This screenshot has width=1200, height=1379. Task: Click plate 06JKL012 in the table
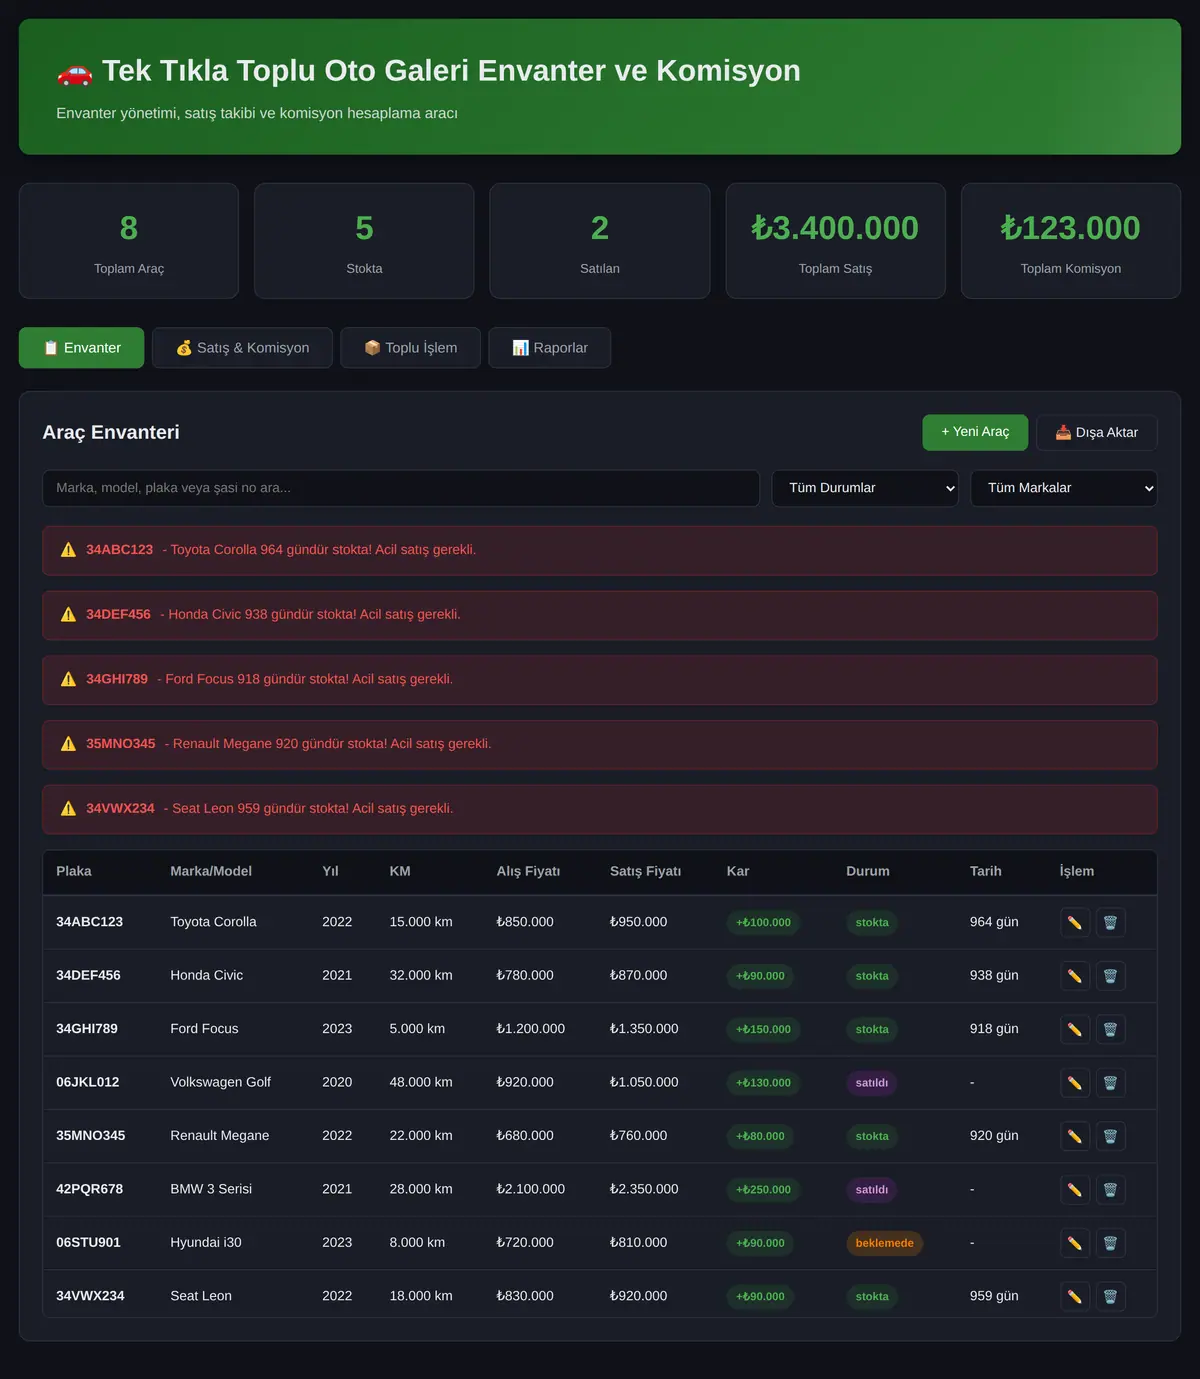click(x=88, y=1082)
